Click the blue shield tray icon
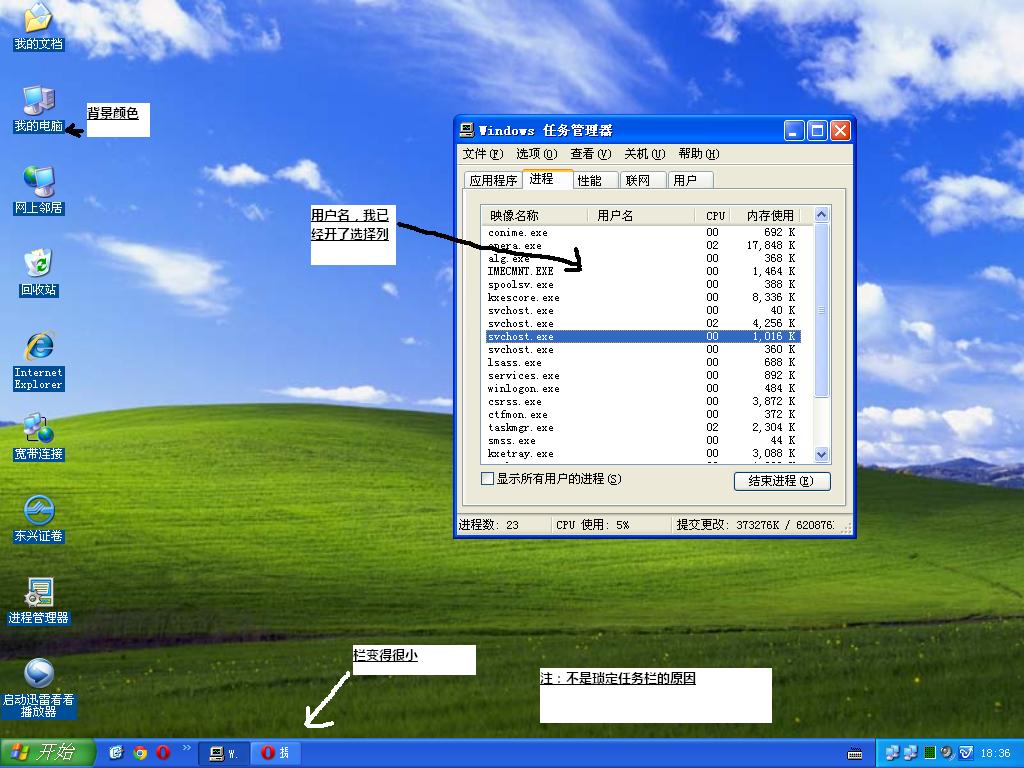 [x=966, y=753]
